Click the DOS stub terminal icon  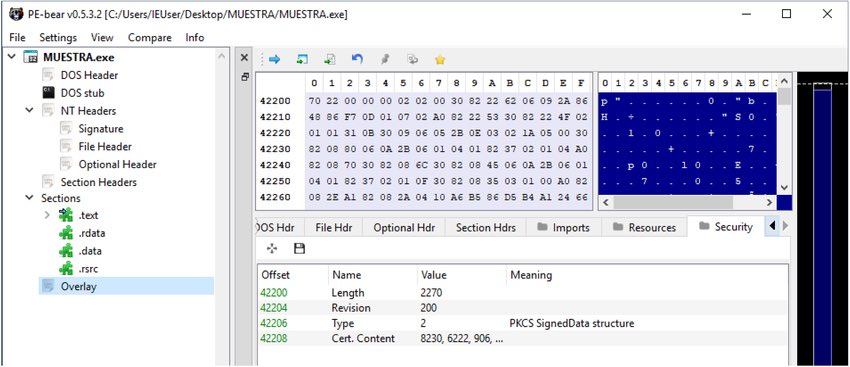click(x=48, y=93)
